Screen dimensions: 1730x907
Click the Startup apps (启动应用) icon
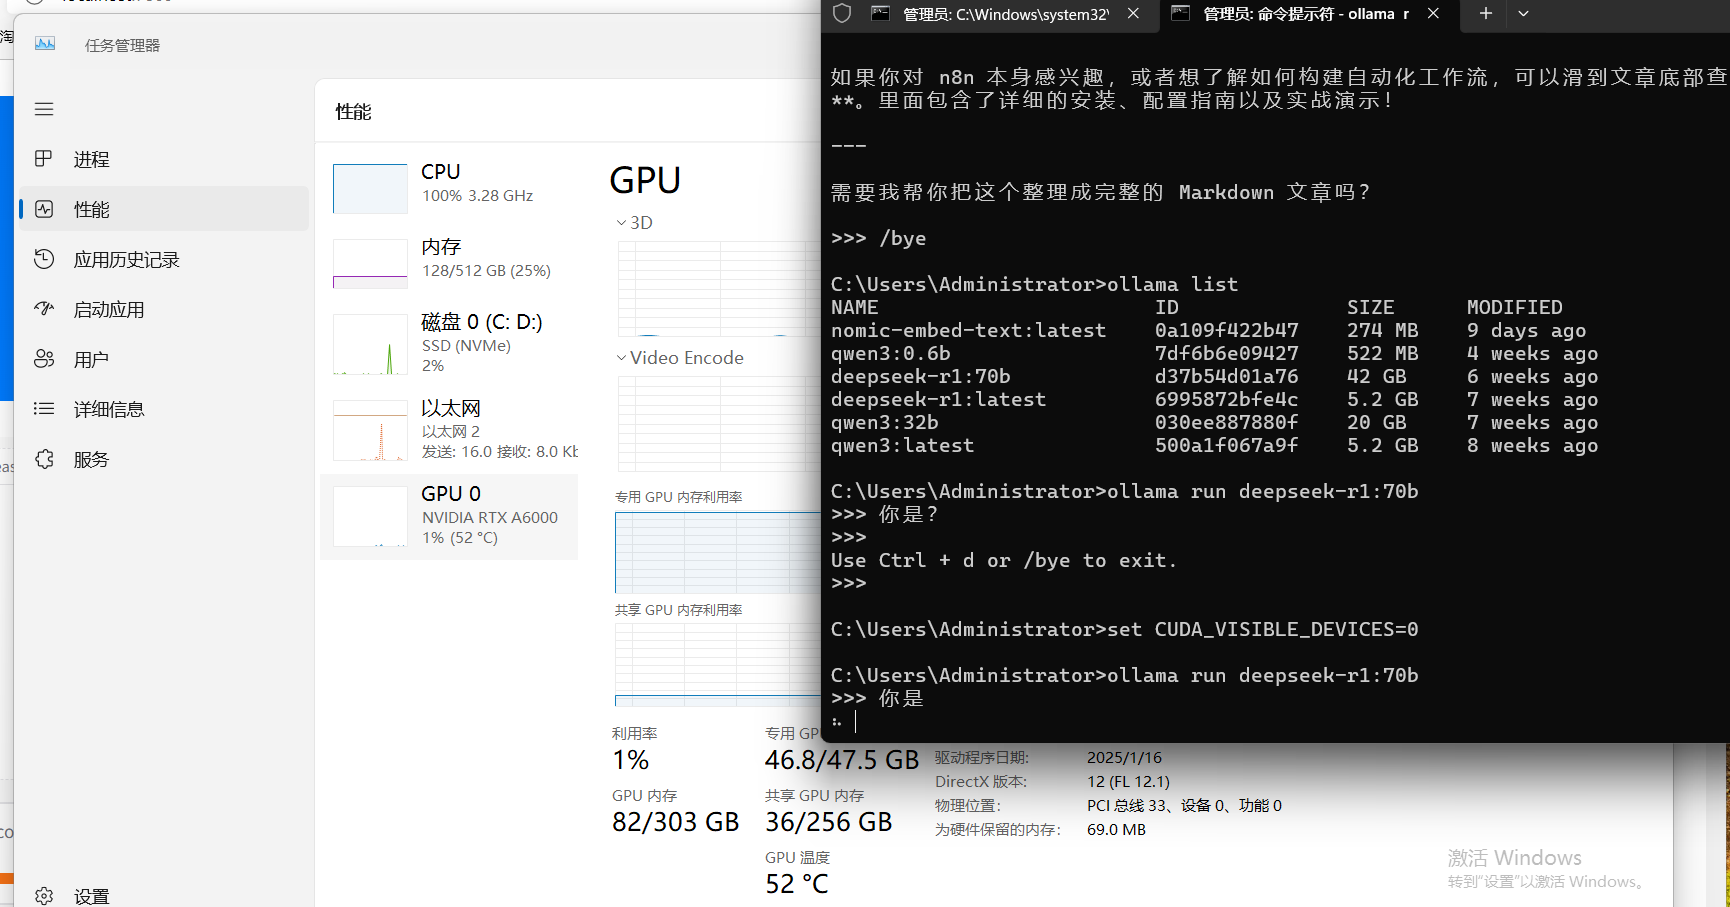pos(44,309)
